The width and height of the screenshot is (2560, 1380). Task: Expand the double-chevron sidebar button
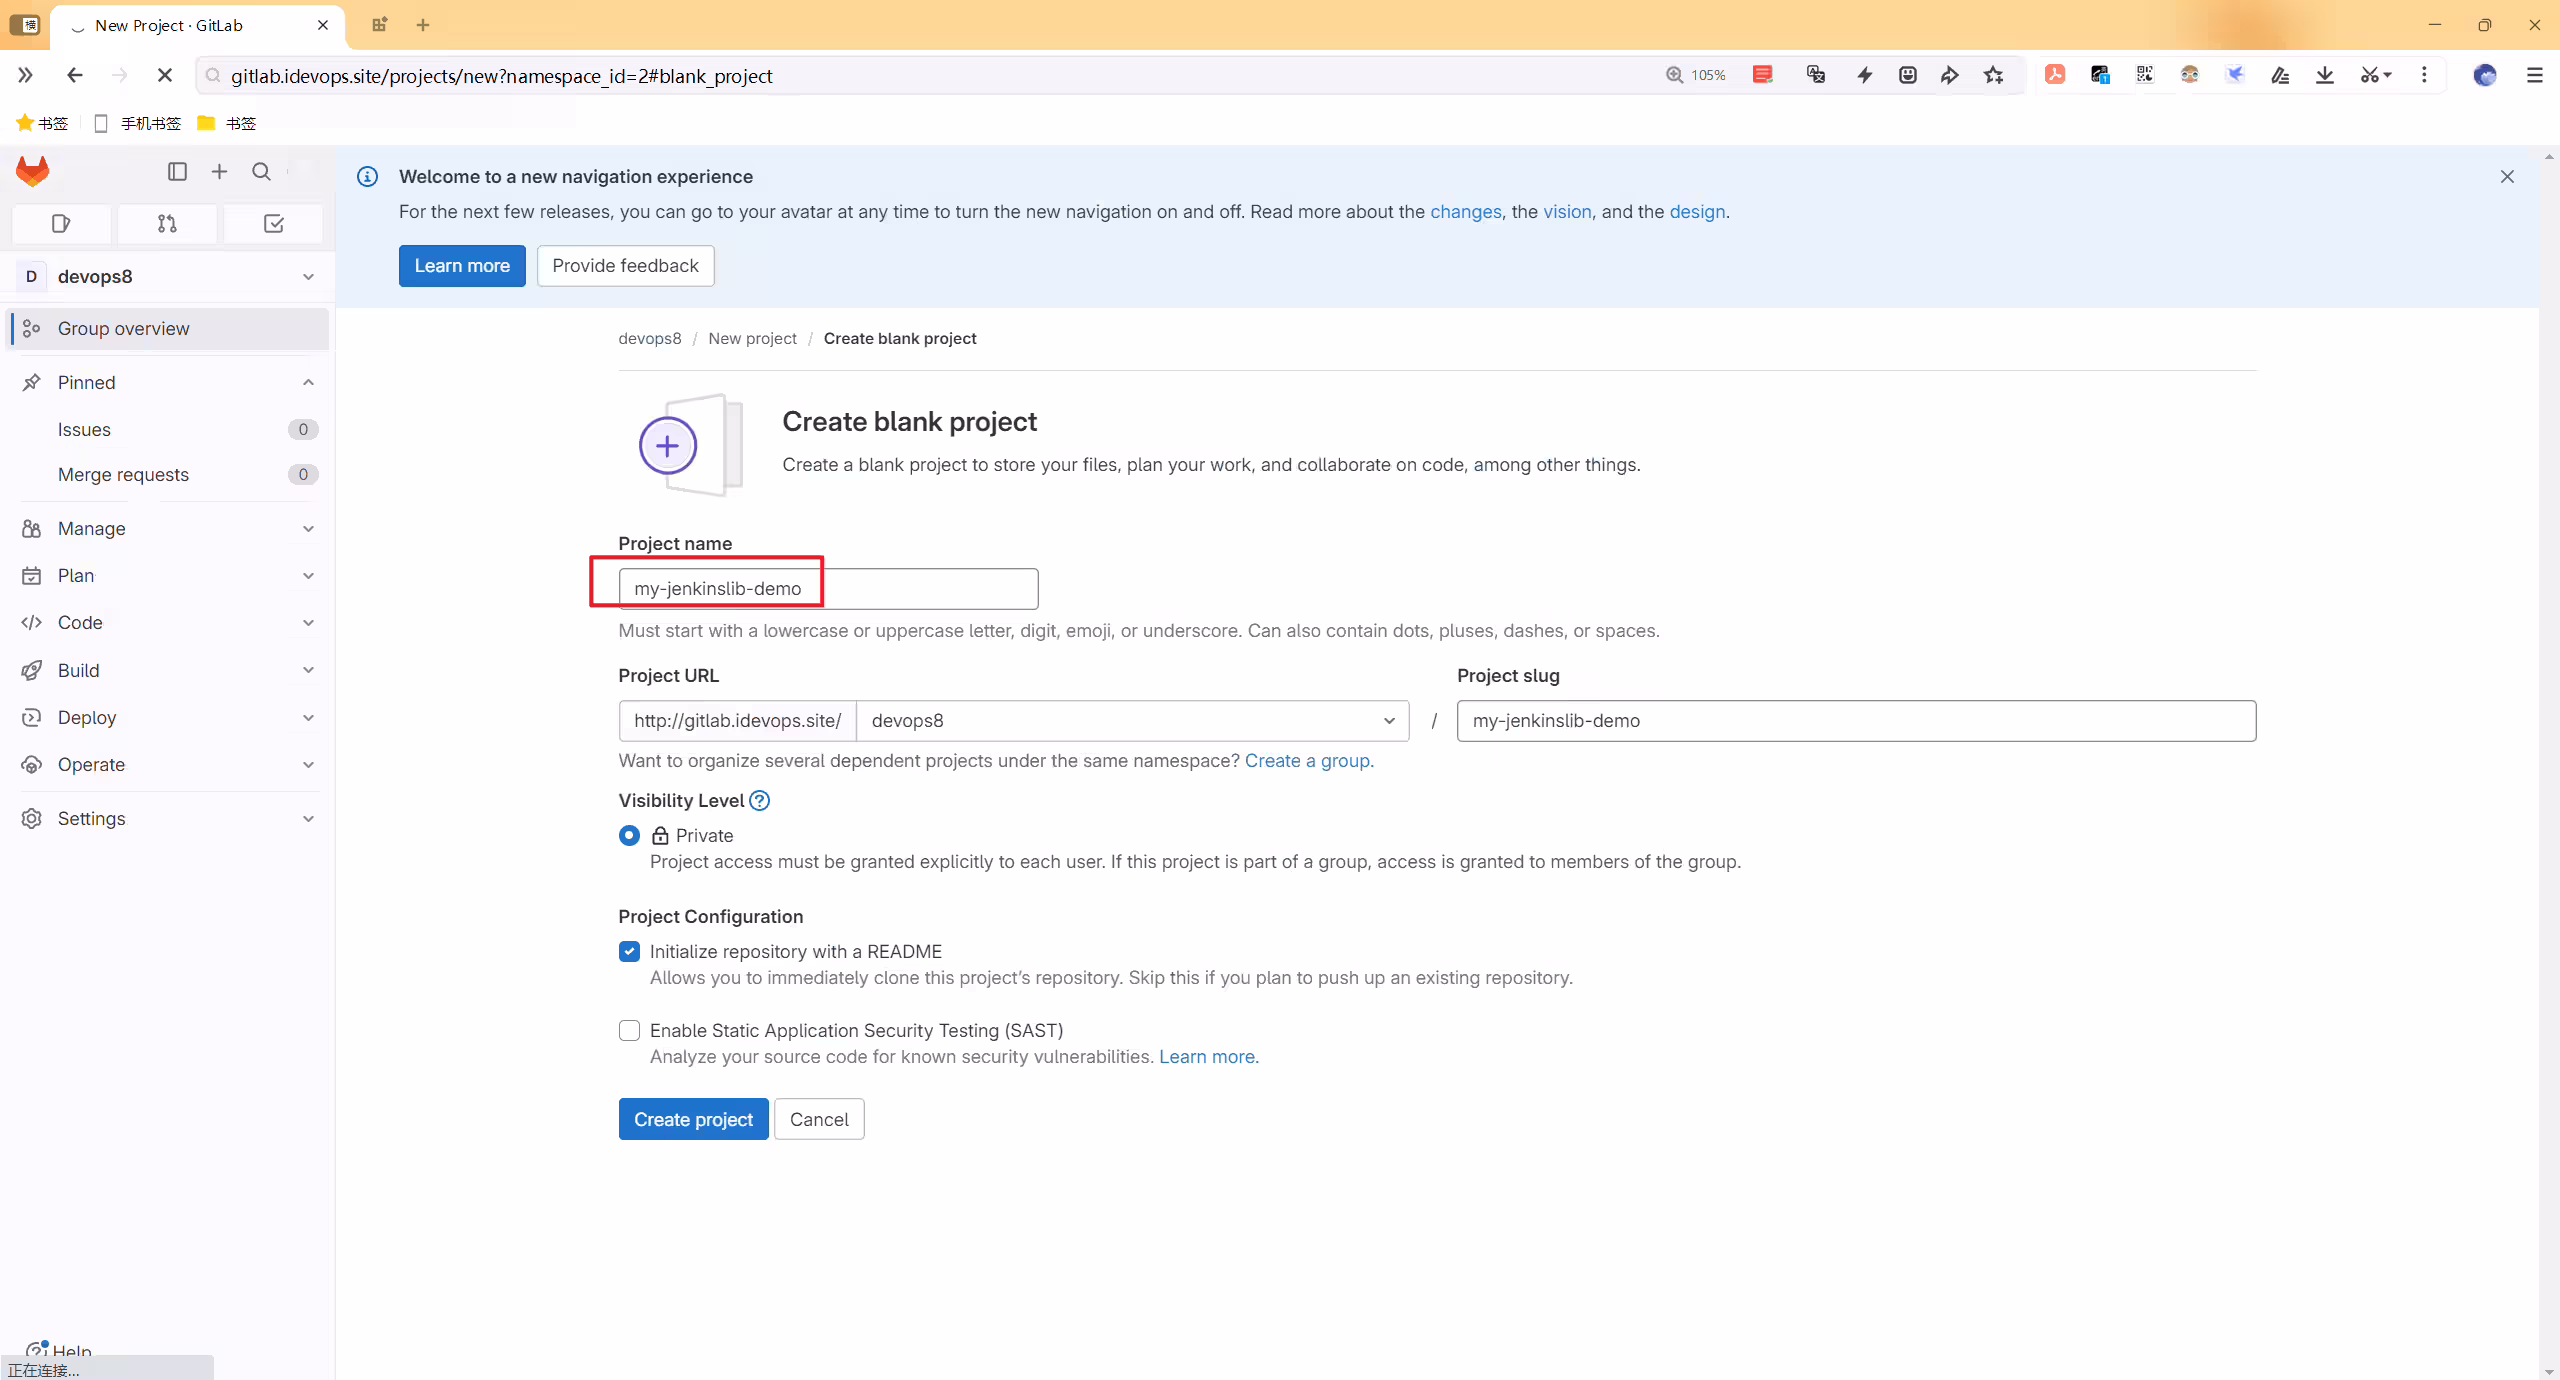25,75
